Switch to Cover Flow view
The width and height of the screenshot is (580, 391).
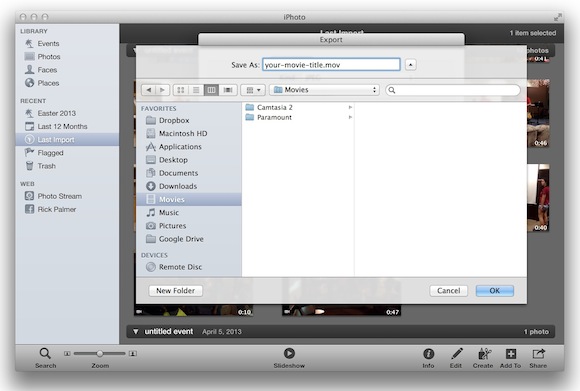[x=228, y=90]
